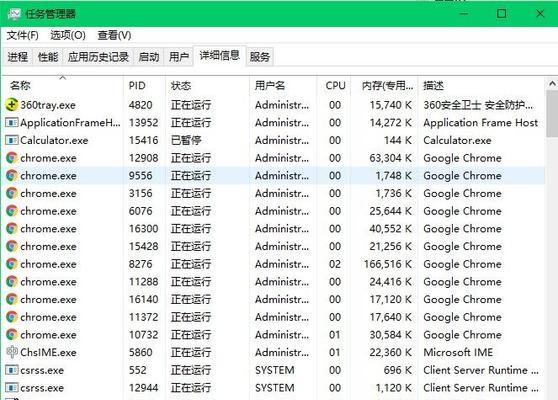The height and width of the screenshot is (400, 558).
Task: Switch to the 性能 tab
Action: pyautogui.click(x=48, y=57)
